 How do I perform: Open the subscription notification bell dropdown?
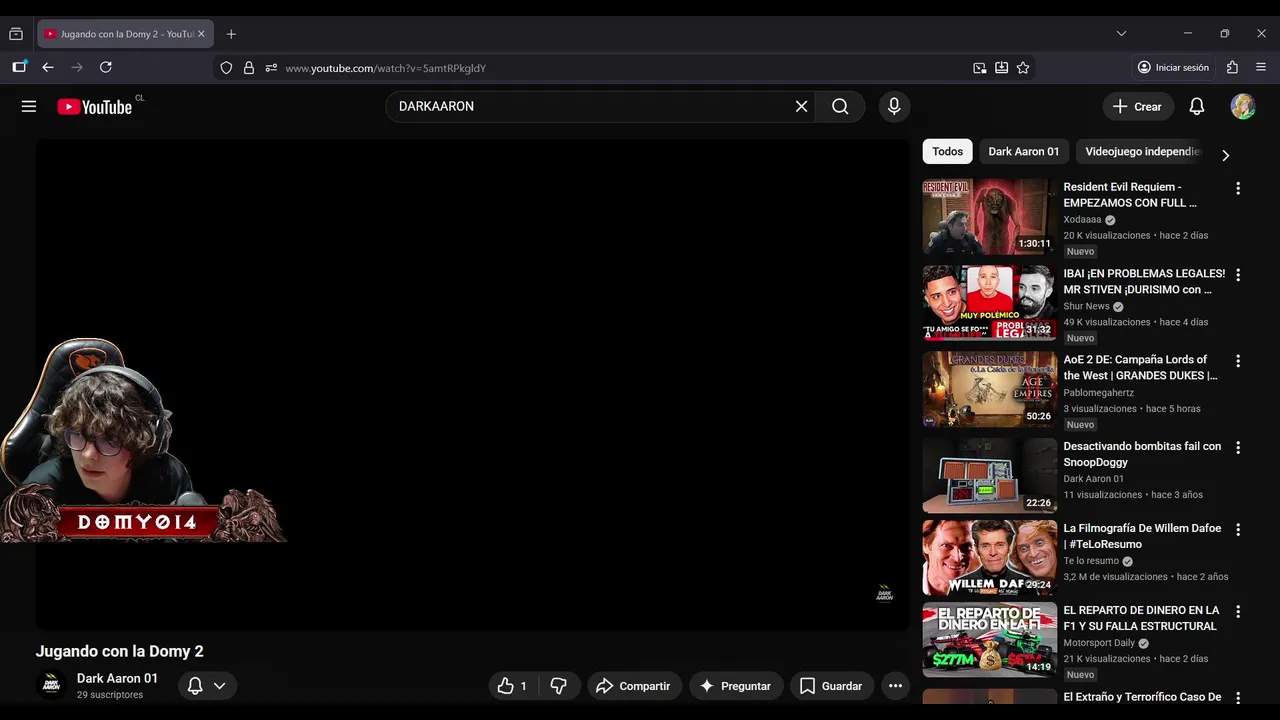point(208,686)
